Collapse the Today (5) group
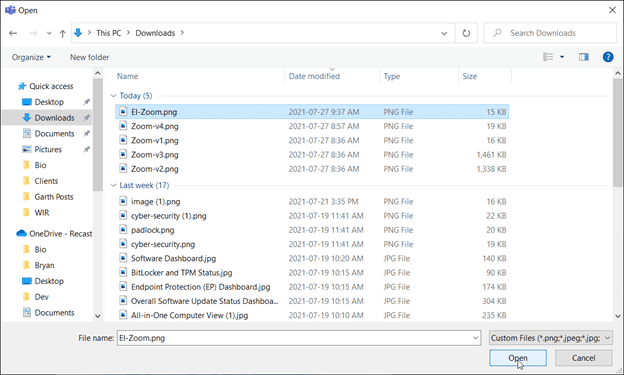This screenshot has height=375, width=624. click(113, 96)
